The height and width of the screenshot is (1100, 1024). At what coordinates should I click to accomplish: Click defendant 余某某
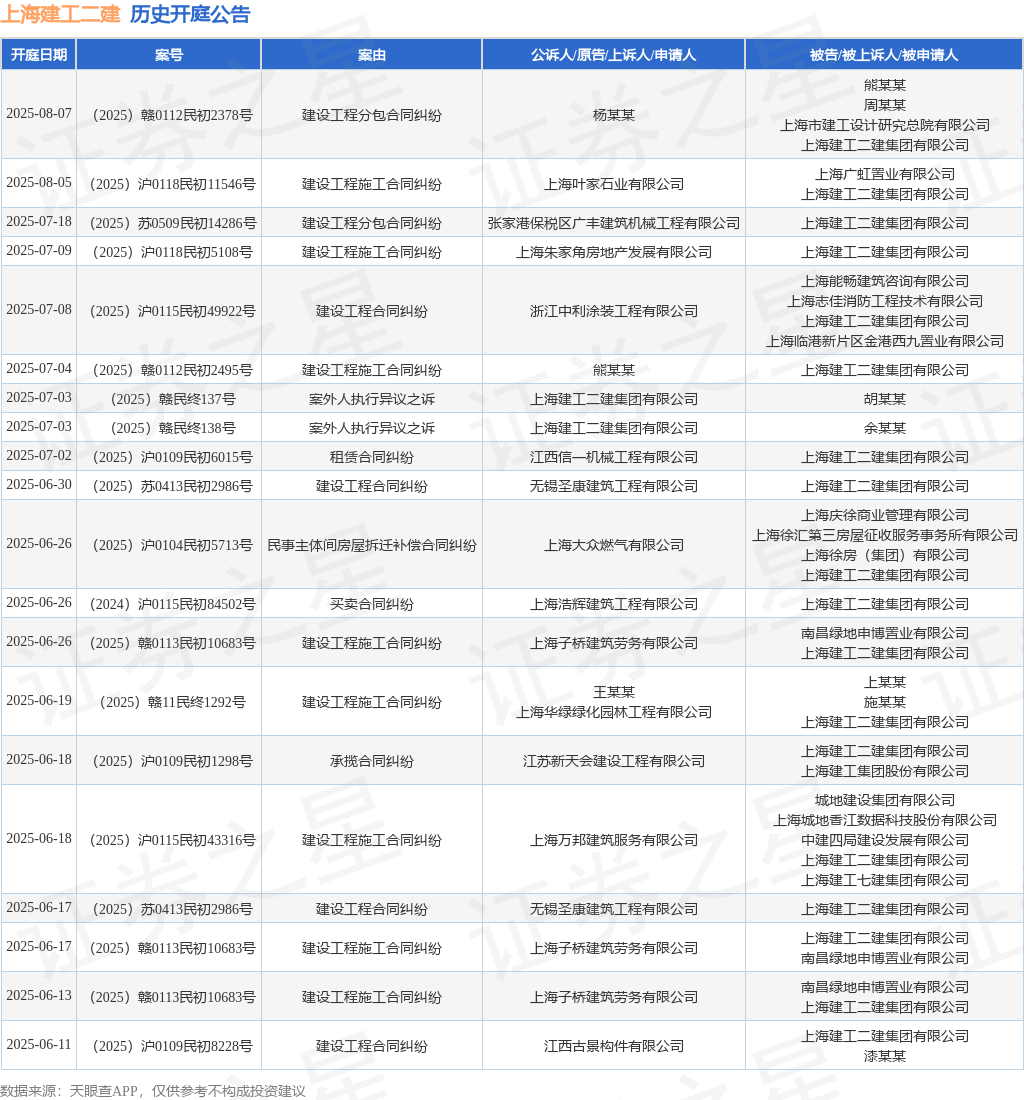(884, 428)
